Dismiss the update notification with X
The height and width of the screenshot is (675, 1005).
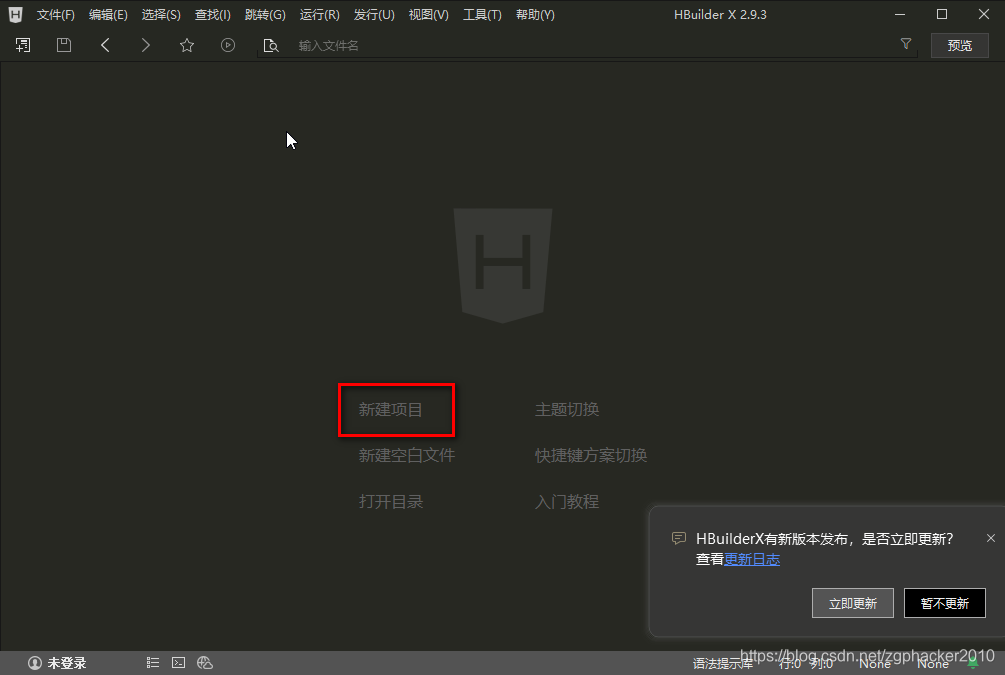[990, 538]
